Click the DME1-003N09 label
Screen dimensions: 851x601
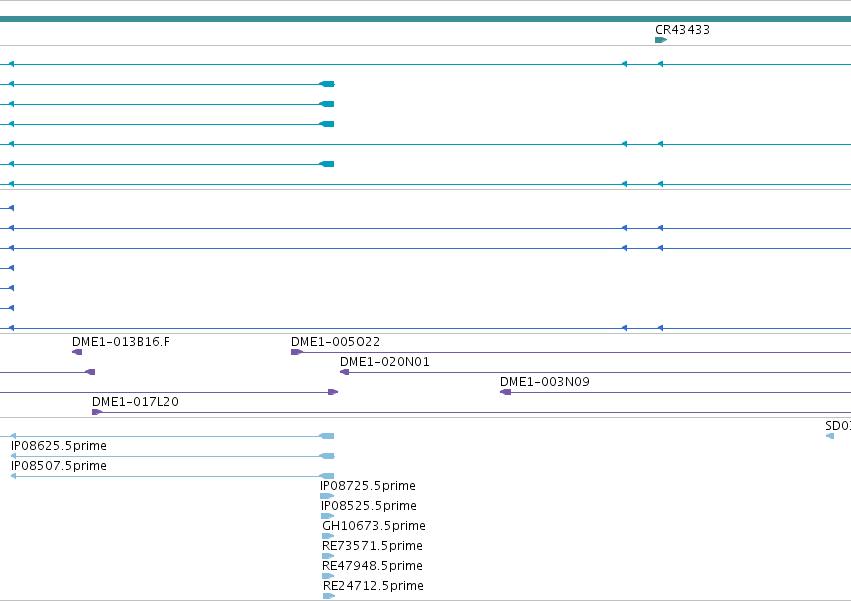click(x=545, y=382)
